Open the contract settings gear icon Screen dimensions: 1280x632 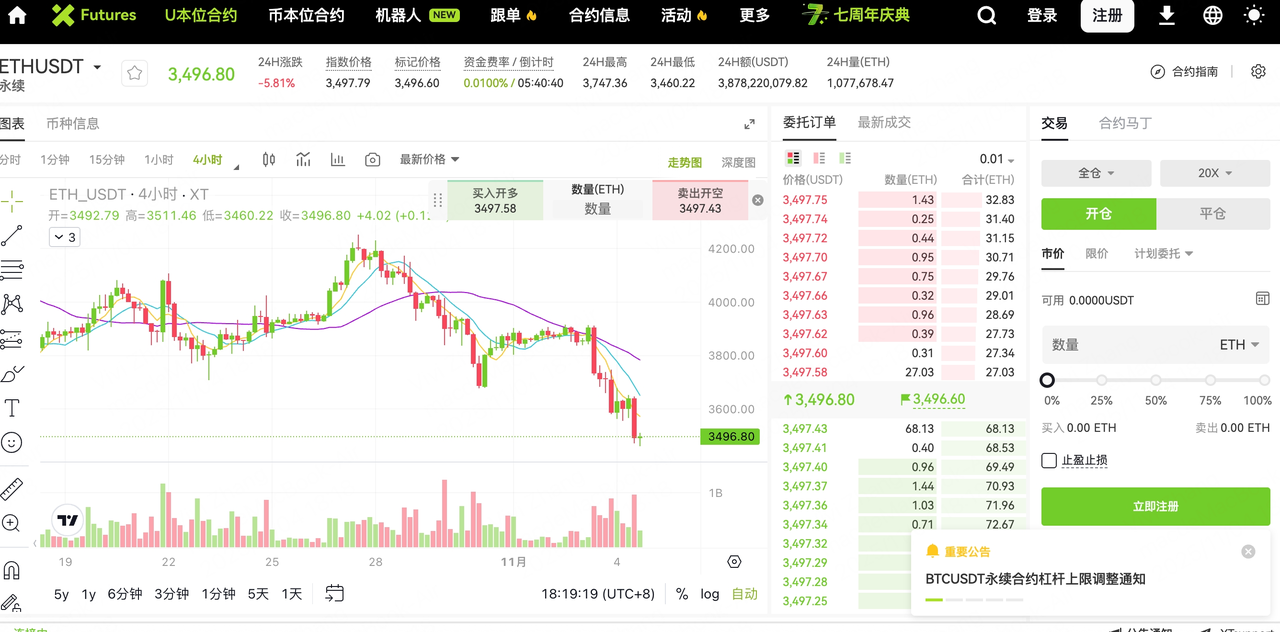tap(1259, 71)
